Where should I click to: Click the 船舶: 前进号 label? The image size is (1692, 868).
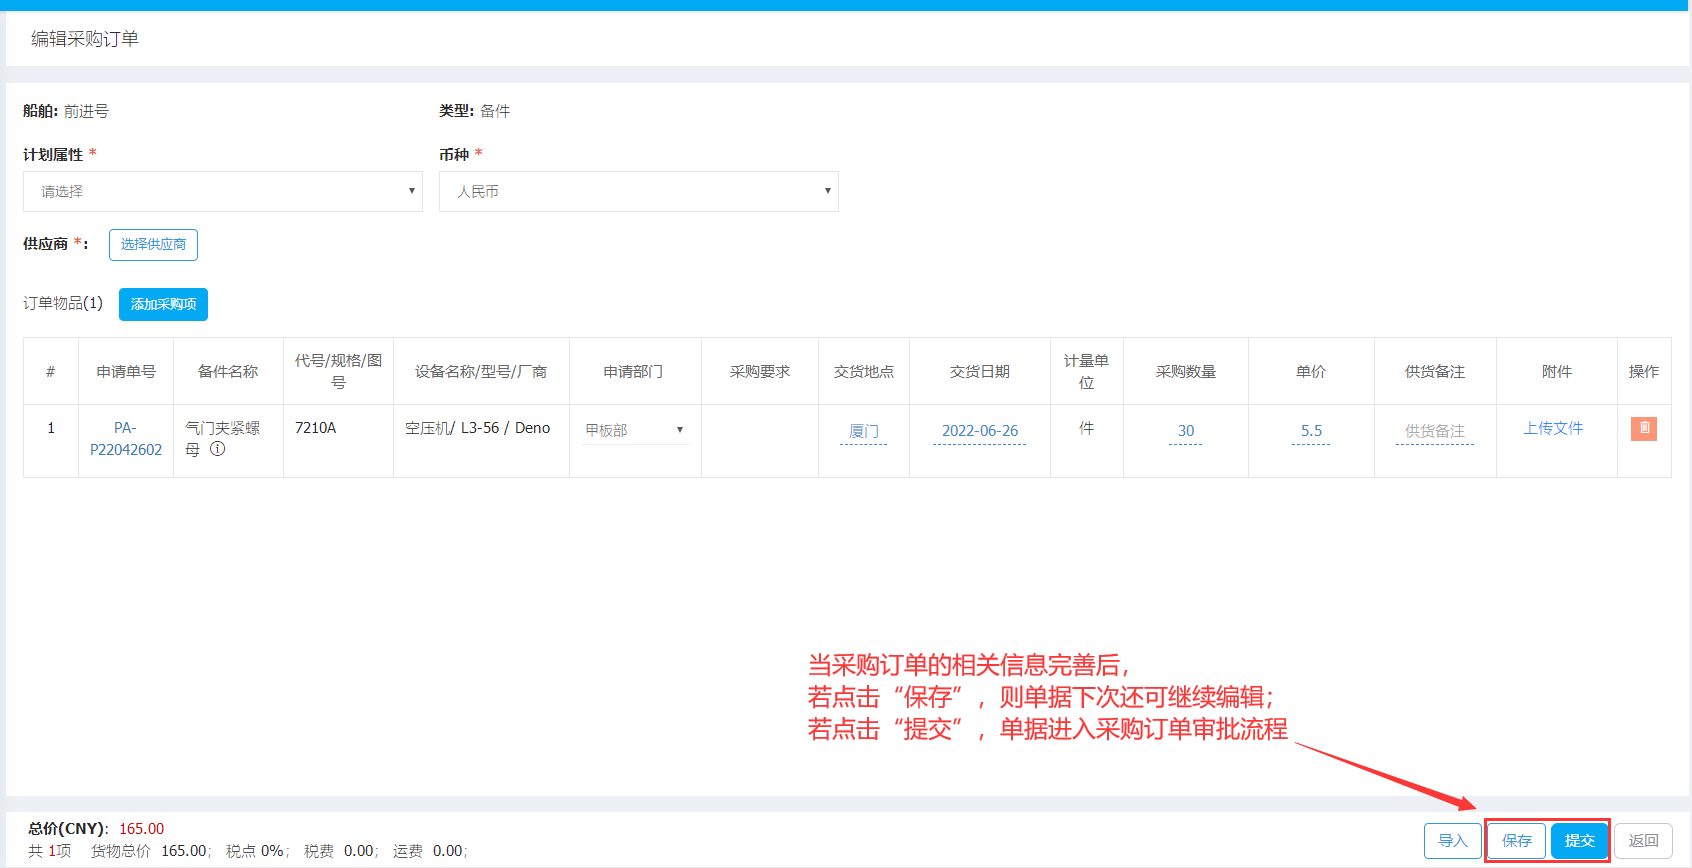click(x=66, y=111)
